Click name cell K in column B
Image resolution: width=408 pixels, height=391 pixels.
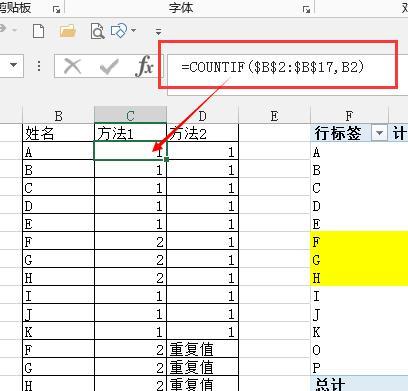(59, 331)
